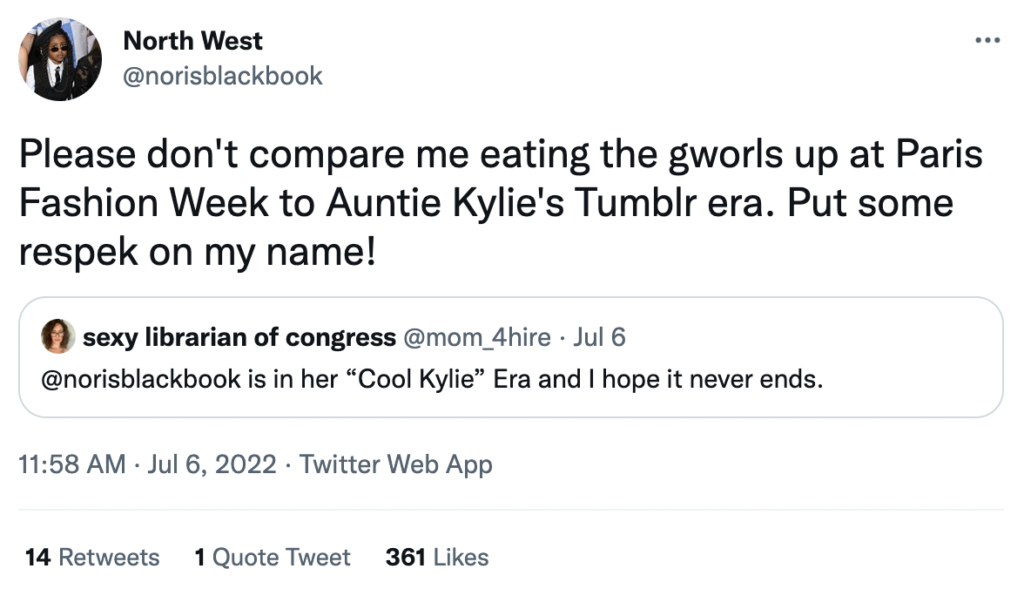Open the three-dot more options menu
1024x589 pixels.
point(986,41)
